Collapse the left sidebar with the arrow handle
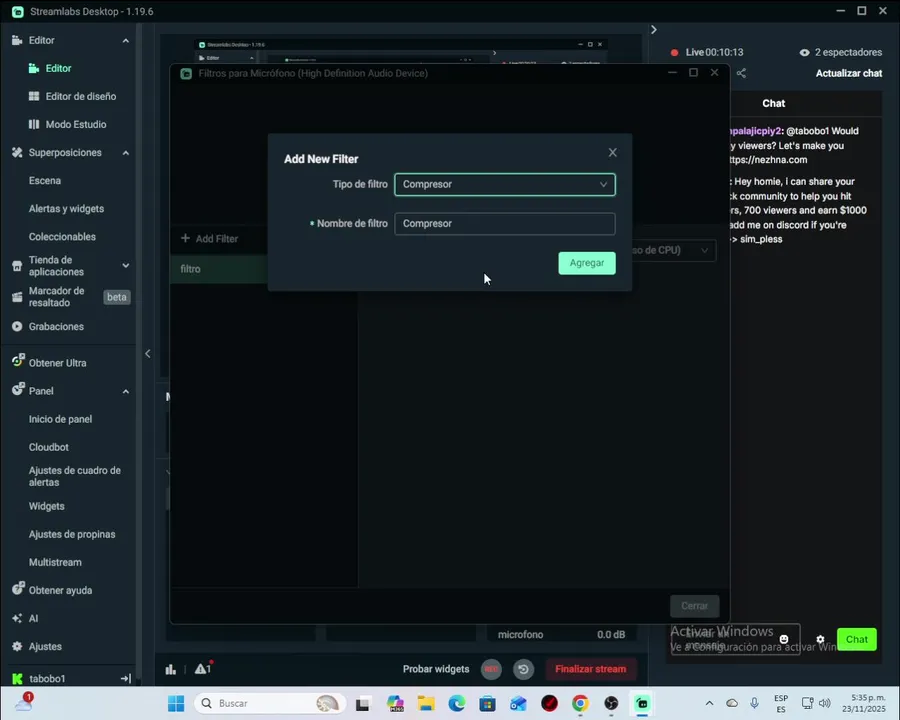 (148, 354)
